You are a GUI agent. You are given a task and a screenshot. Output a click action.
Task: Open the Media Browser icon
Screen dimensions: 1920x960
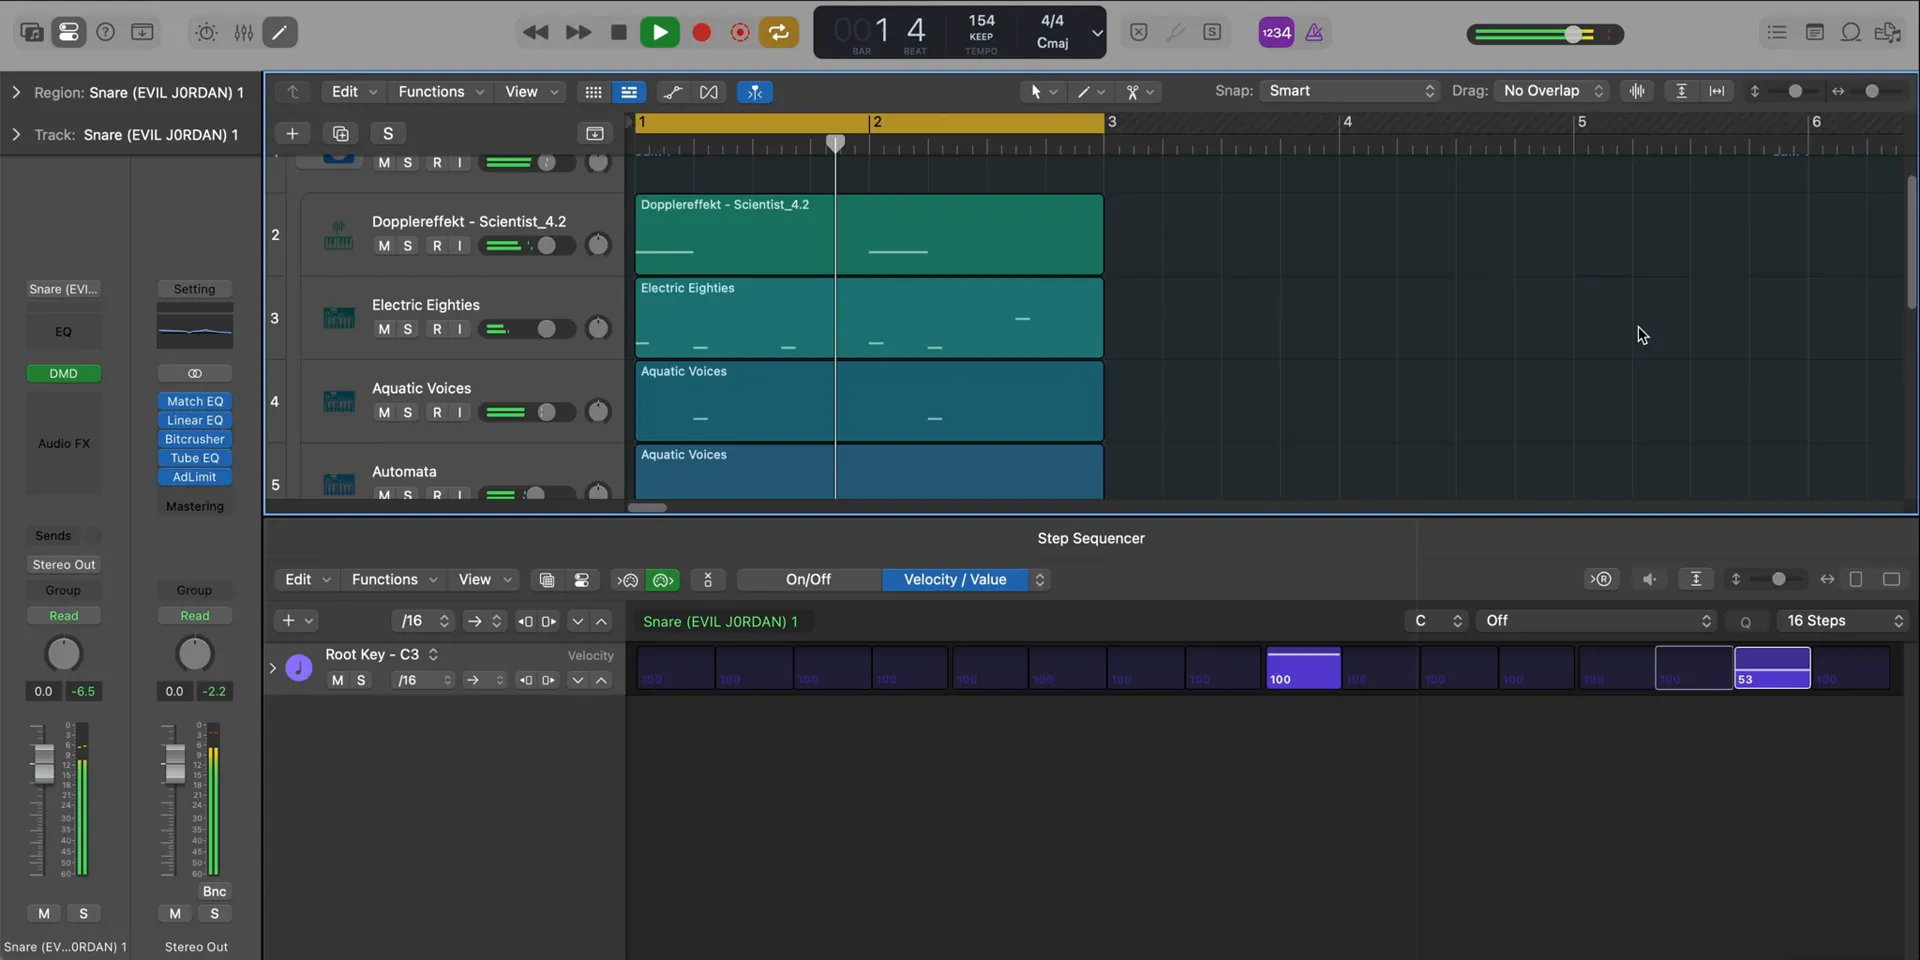pos(1888,32)
